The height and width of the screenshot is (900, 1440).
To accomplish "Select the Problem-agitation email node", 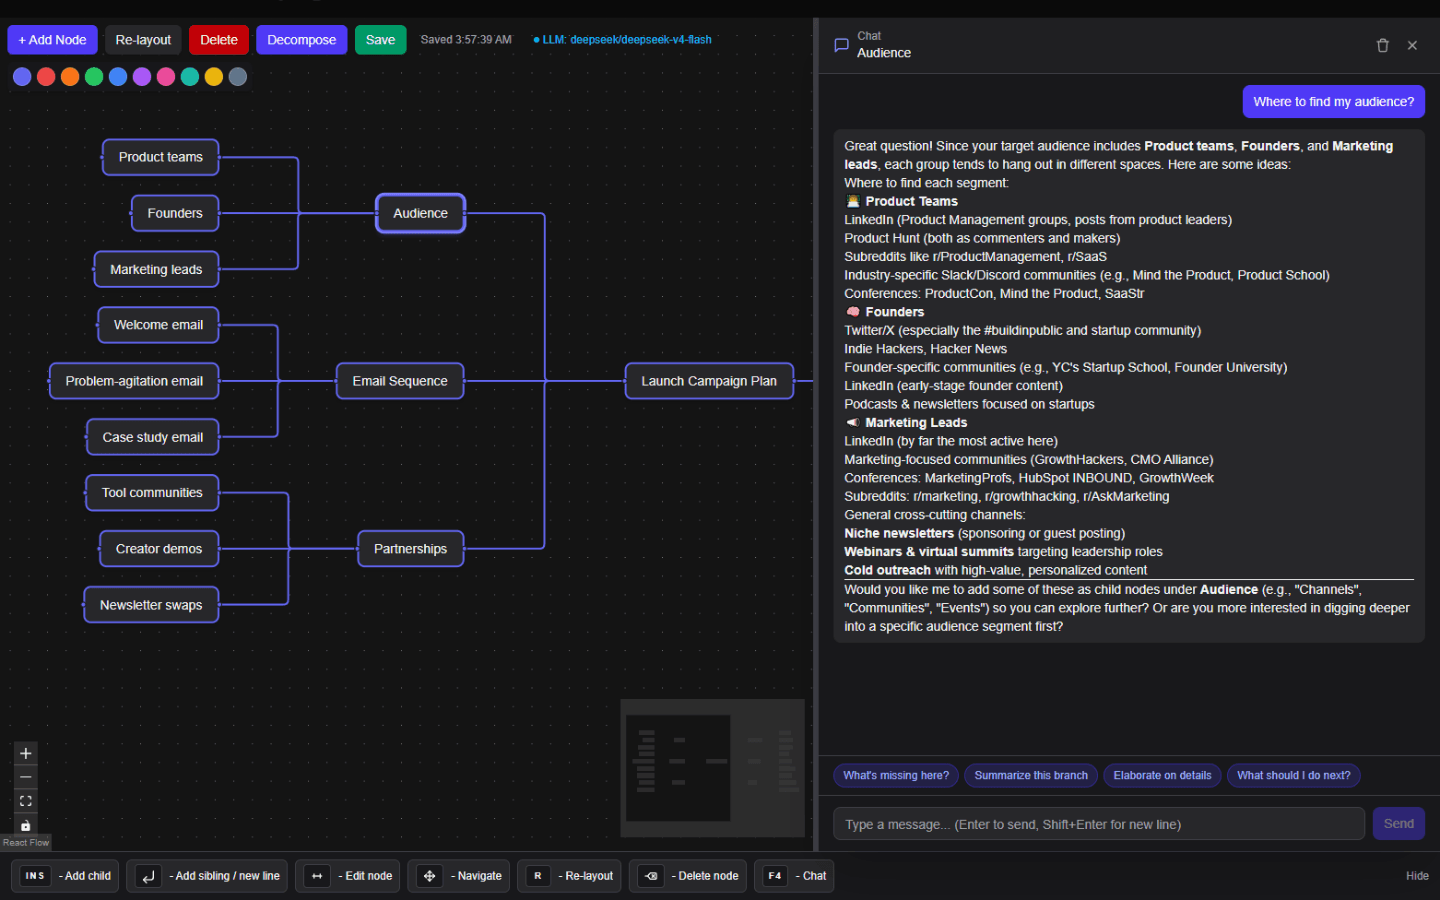I will (x=134, y=381).
